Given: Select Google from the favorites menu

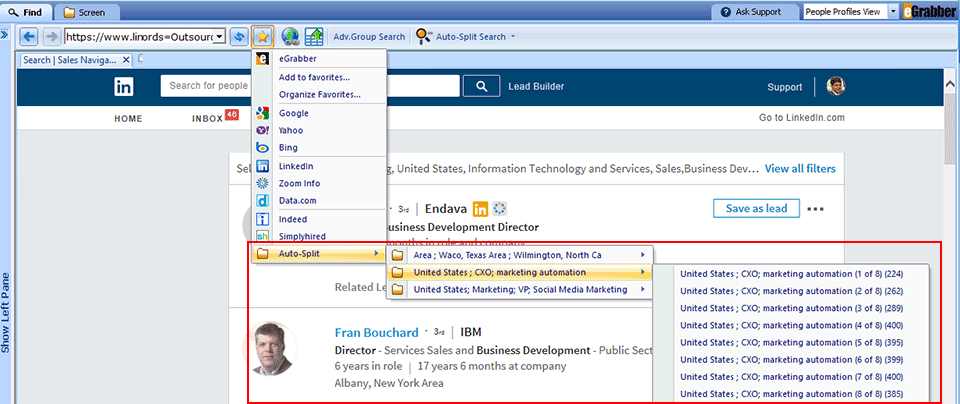Looking at the screenshot, I should point(319,113).
